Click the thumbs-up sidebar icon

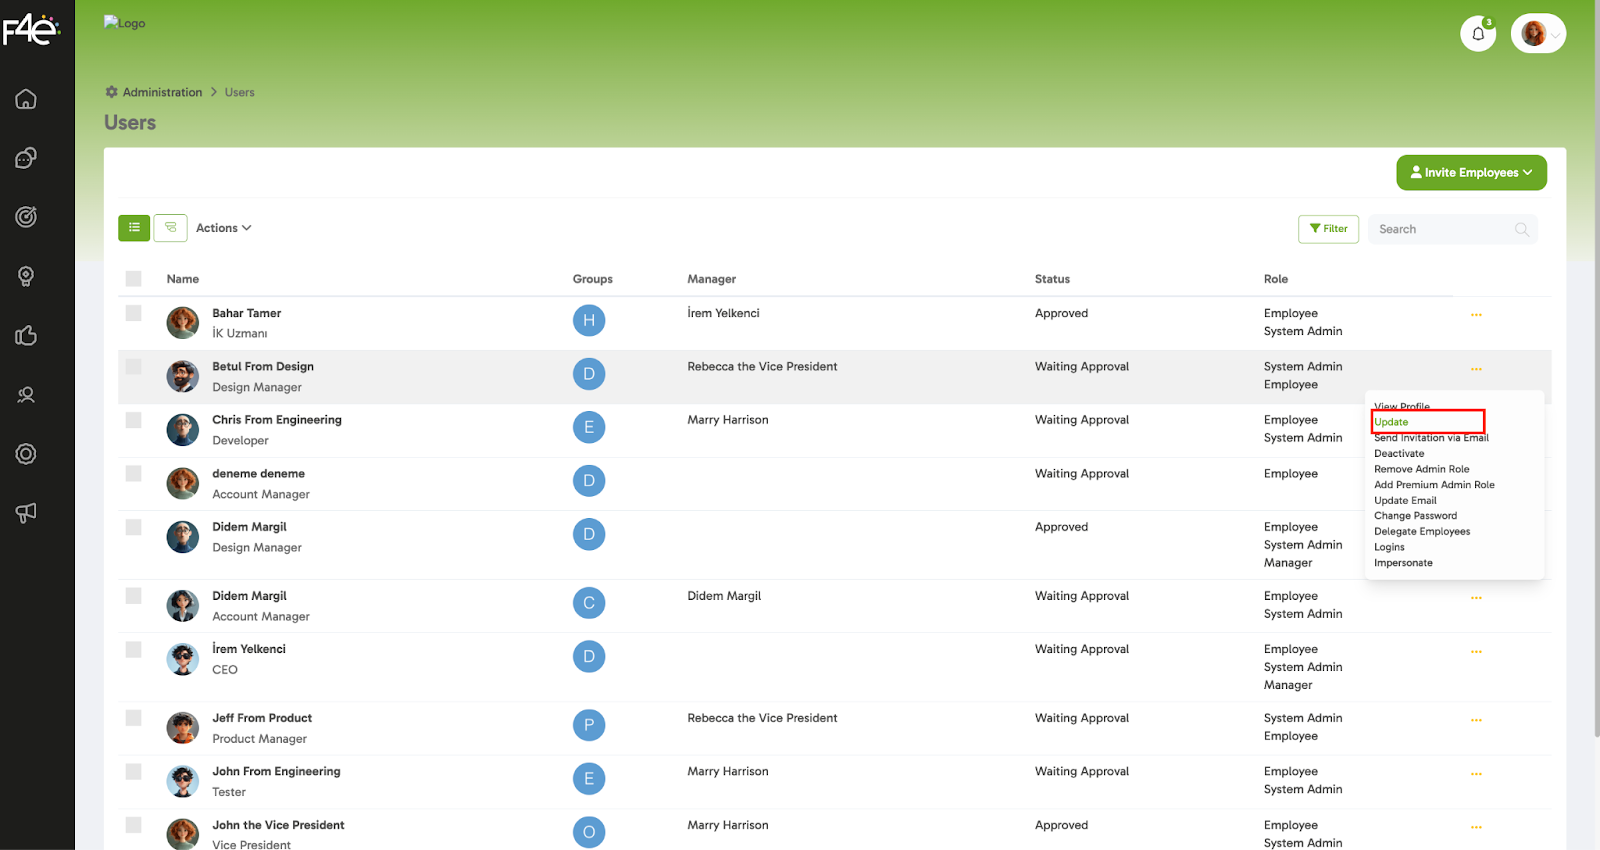[x=26, y=335]
